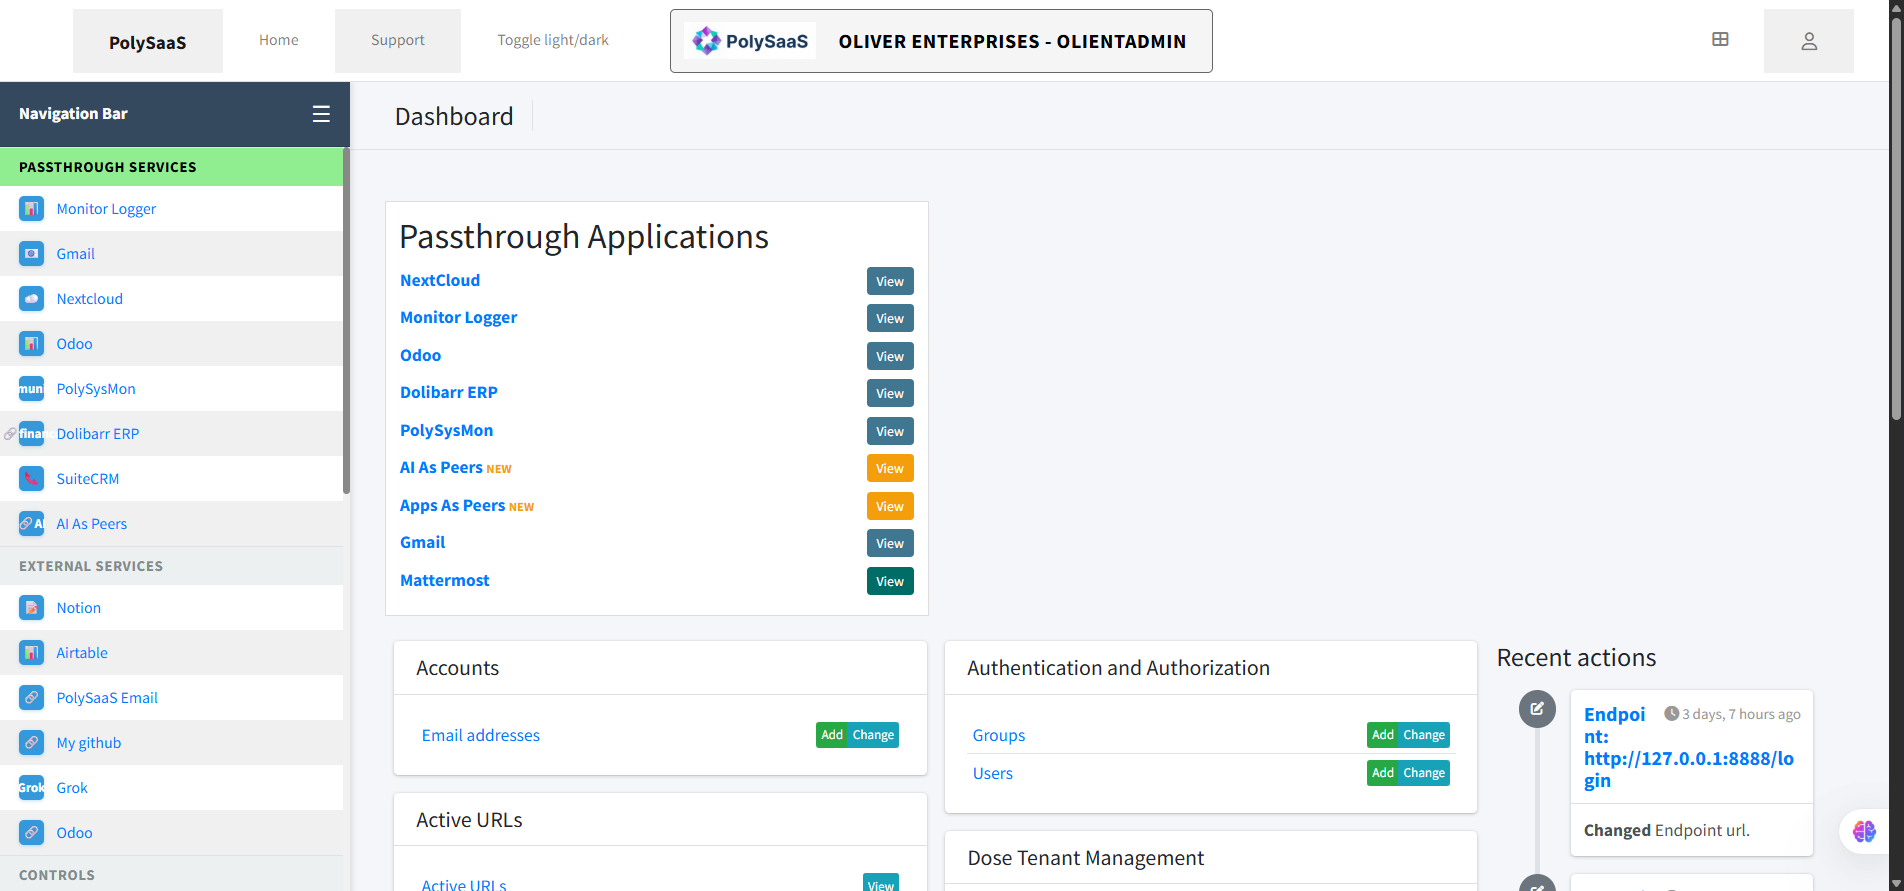Click the Notion icon under External Services
The height and width of the screenshot is (891, 1904).
point(31,608)
